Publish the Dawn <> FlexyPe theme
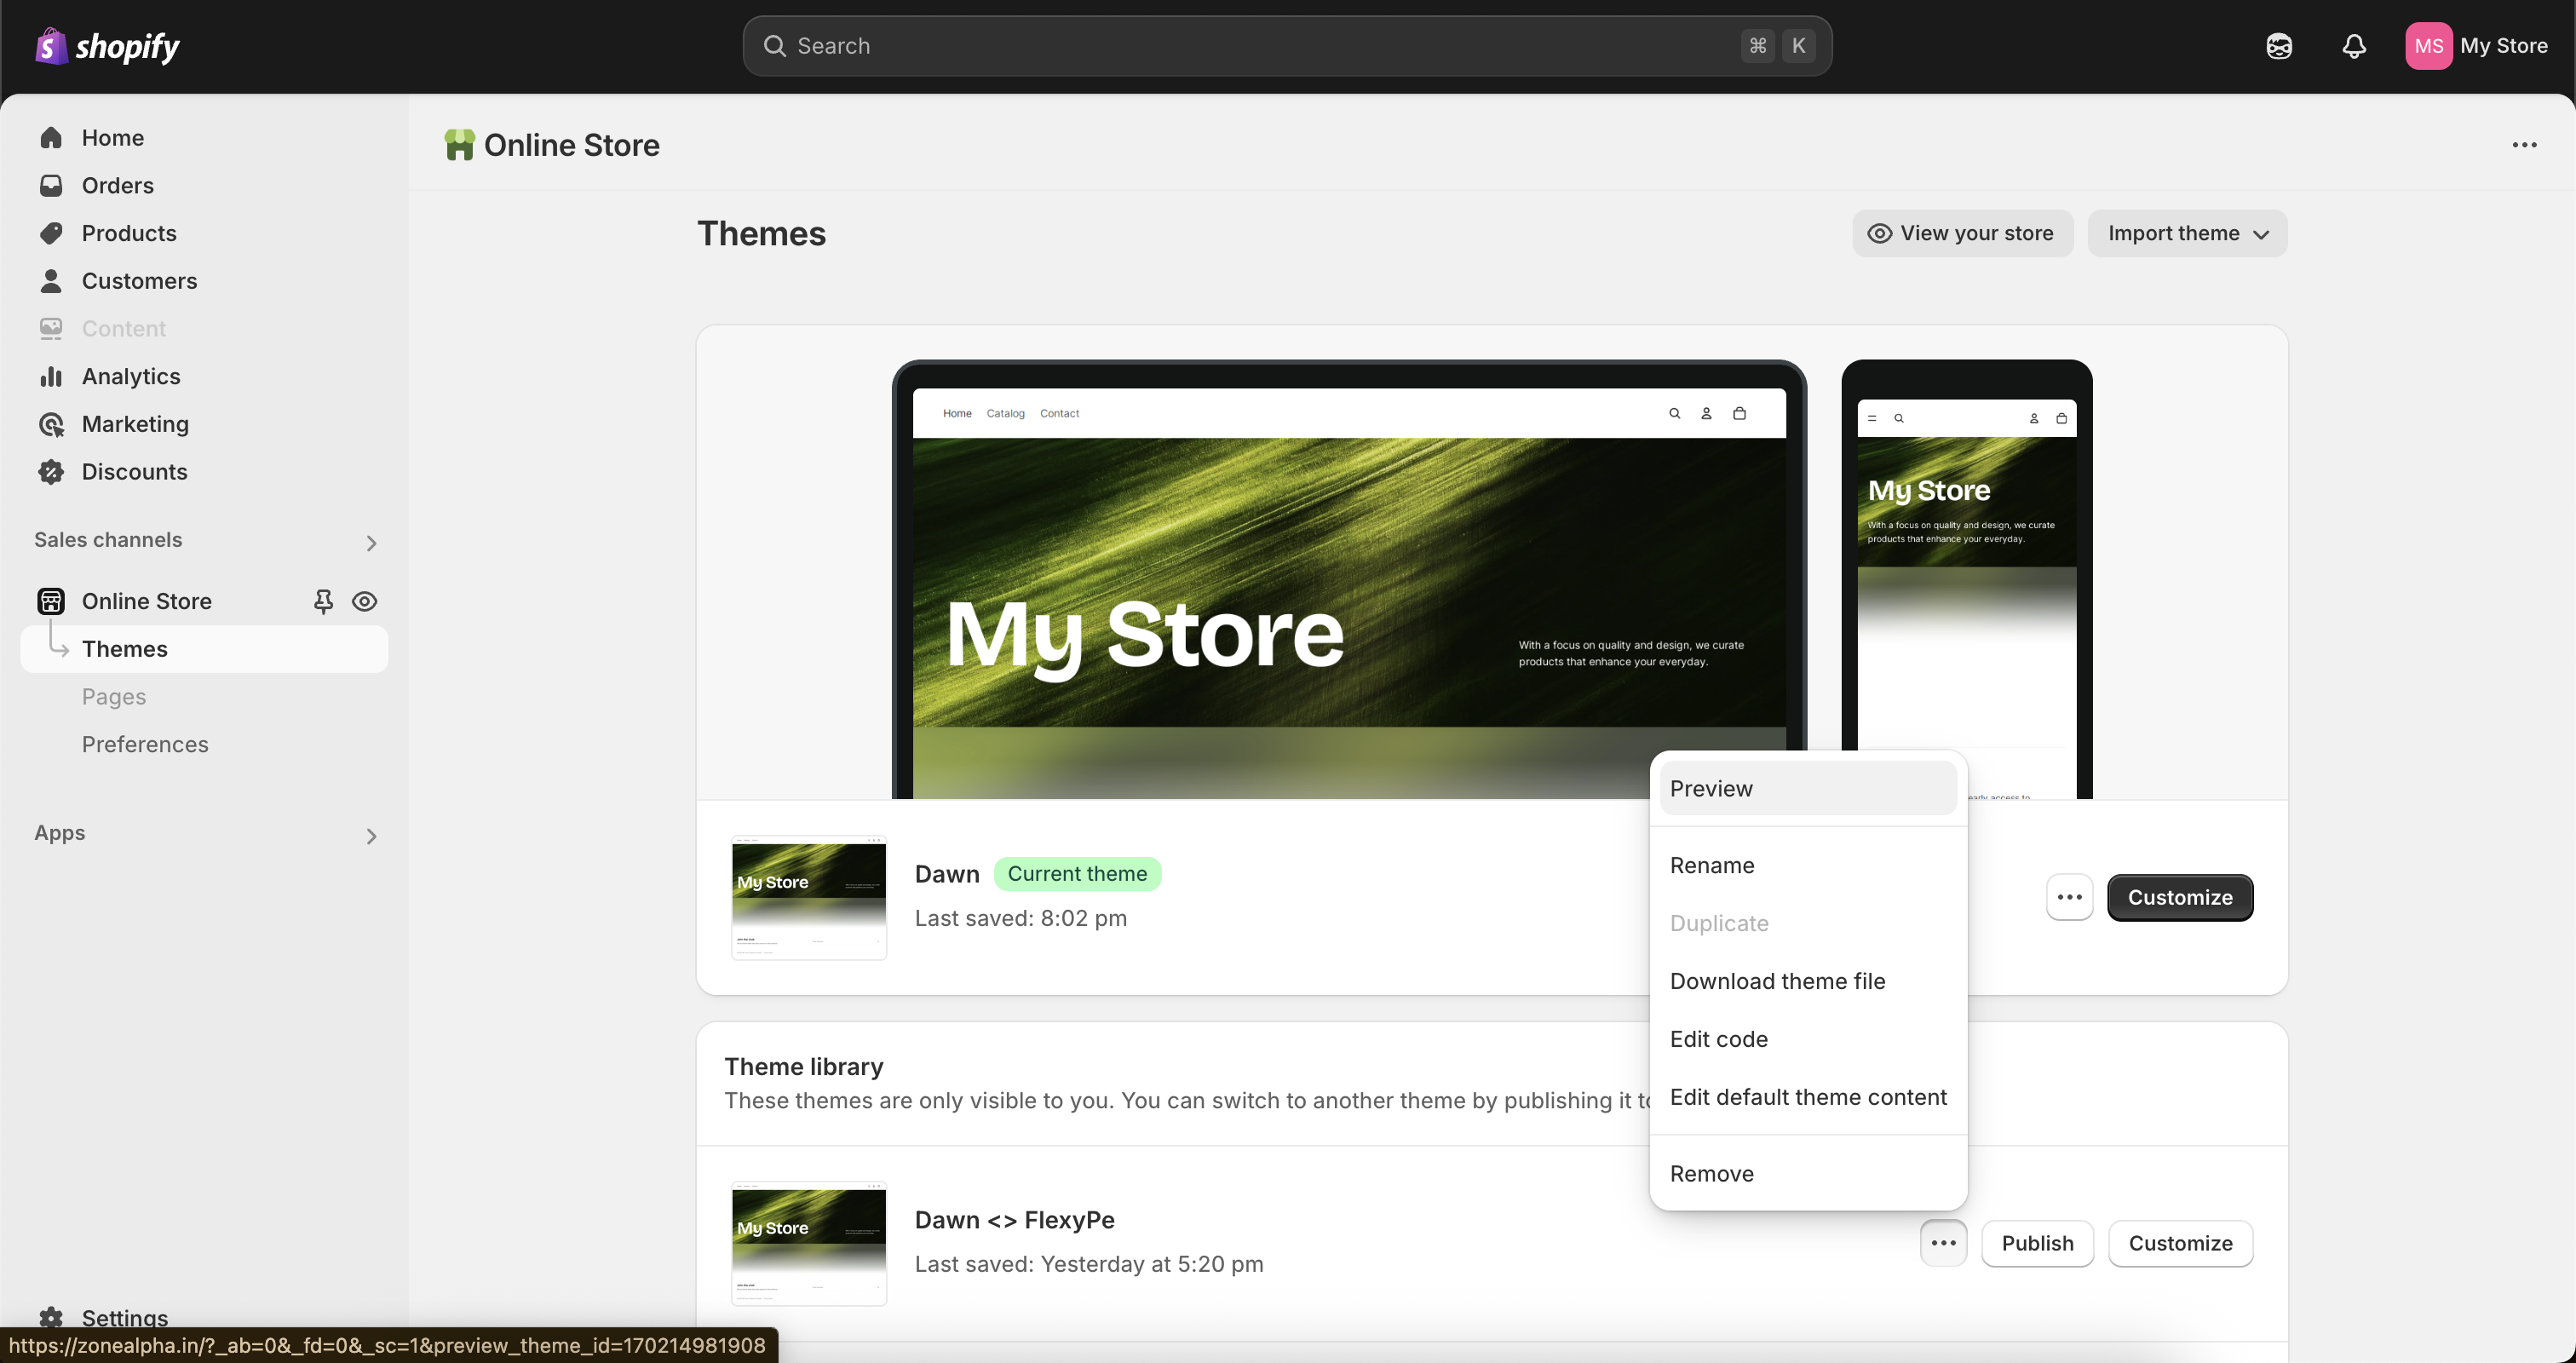The height and width of the screenshot is (1363, 2576). tap(2037, 1243)
